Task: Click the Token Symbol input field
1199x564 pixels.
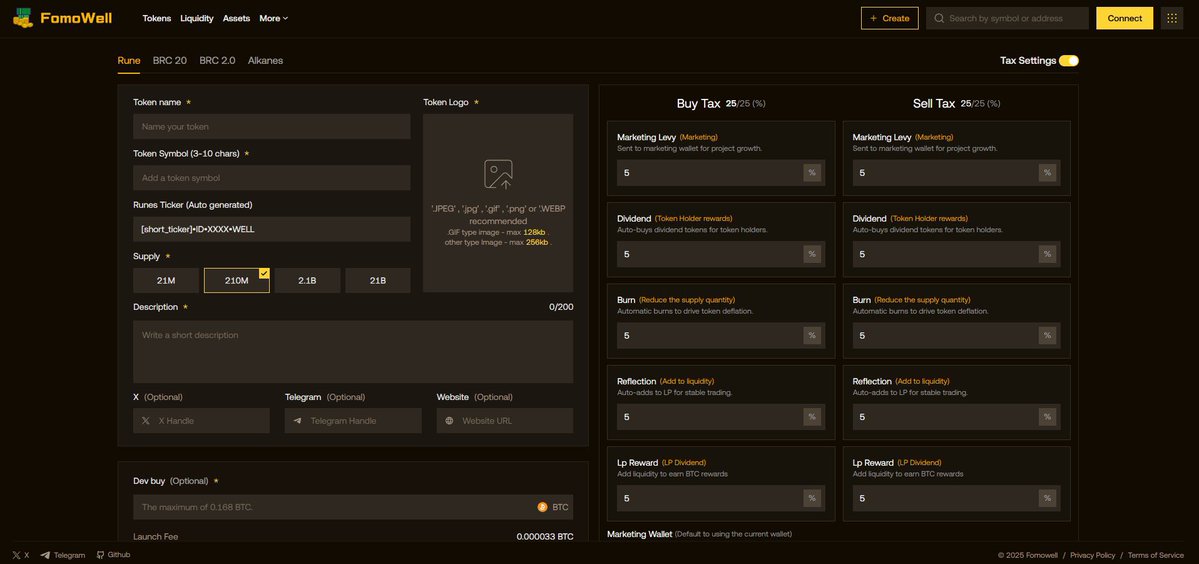Action: pos(271,177)
